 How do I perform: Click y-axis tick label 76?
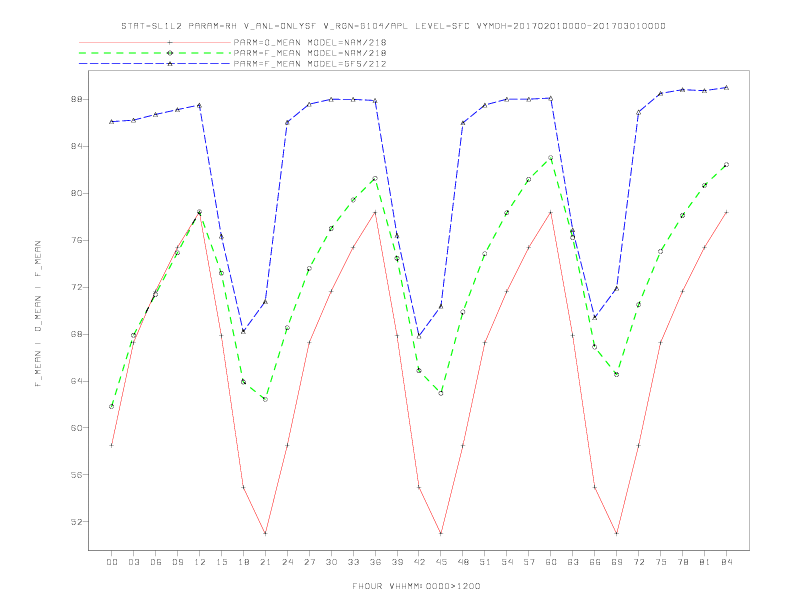click(x=76, y=240)
